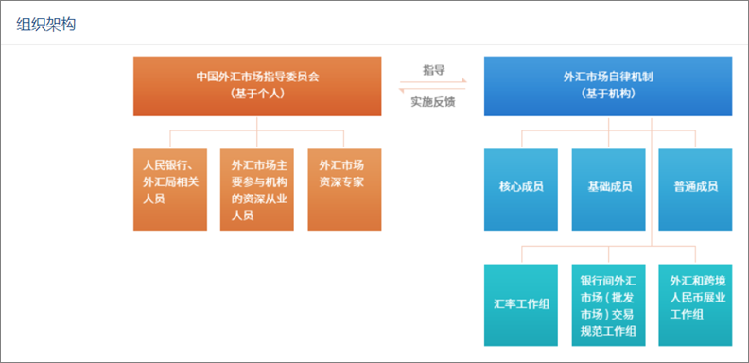749x363 pixels.
Task: Click 外汇和跨境人民币展业工作组 box
Action: 695,305
